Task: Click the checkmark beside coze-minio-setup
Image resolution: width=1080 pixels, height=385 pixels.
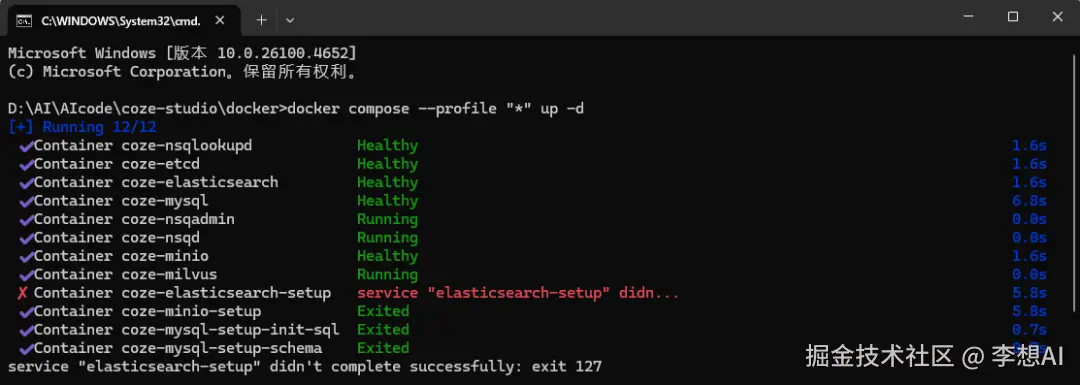Action: point(25,311)
